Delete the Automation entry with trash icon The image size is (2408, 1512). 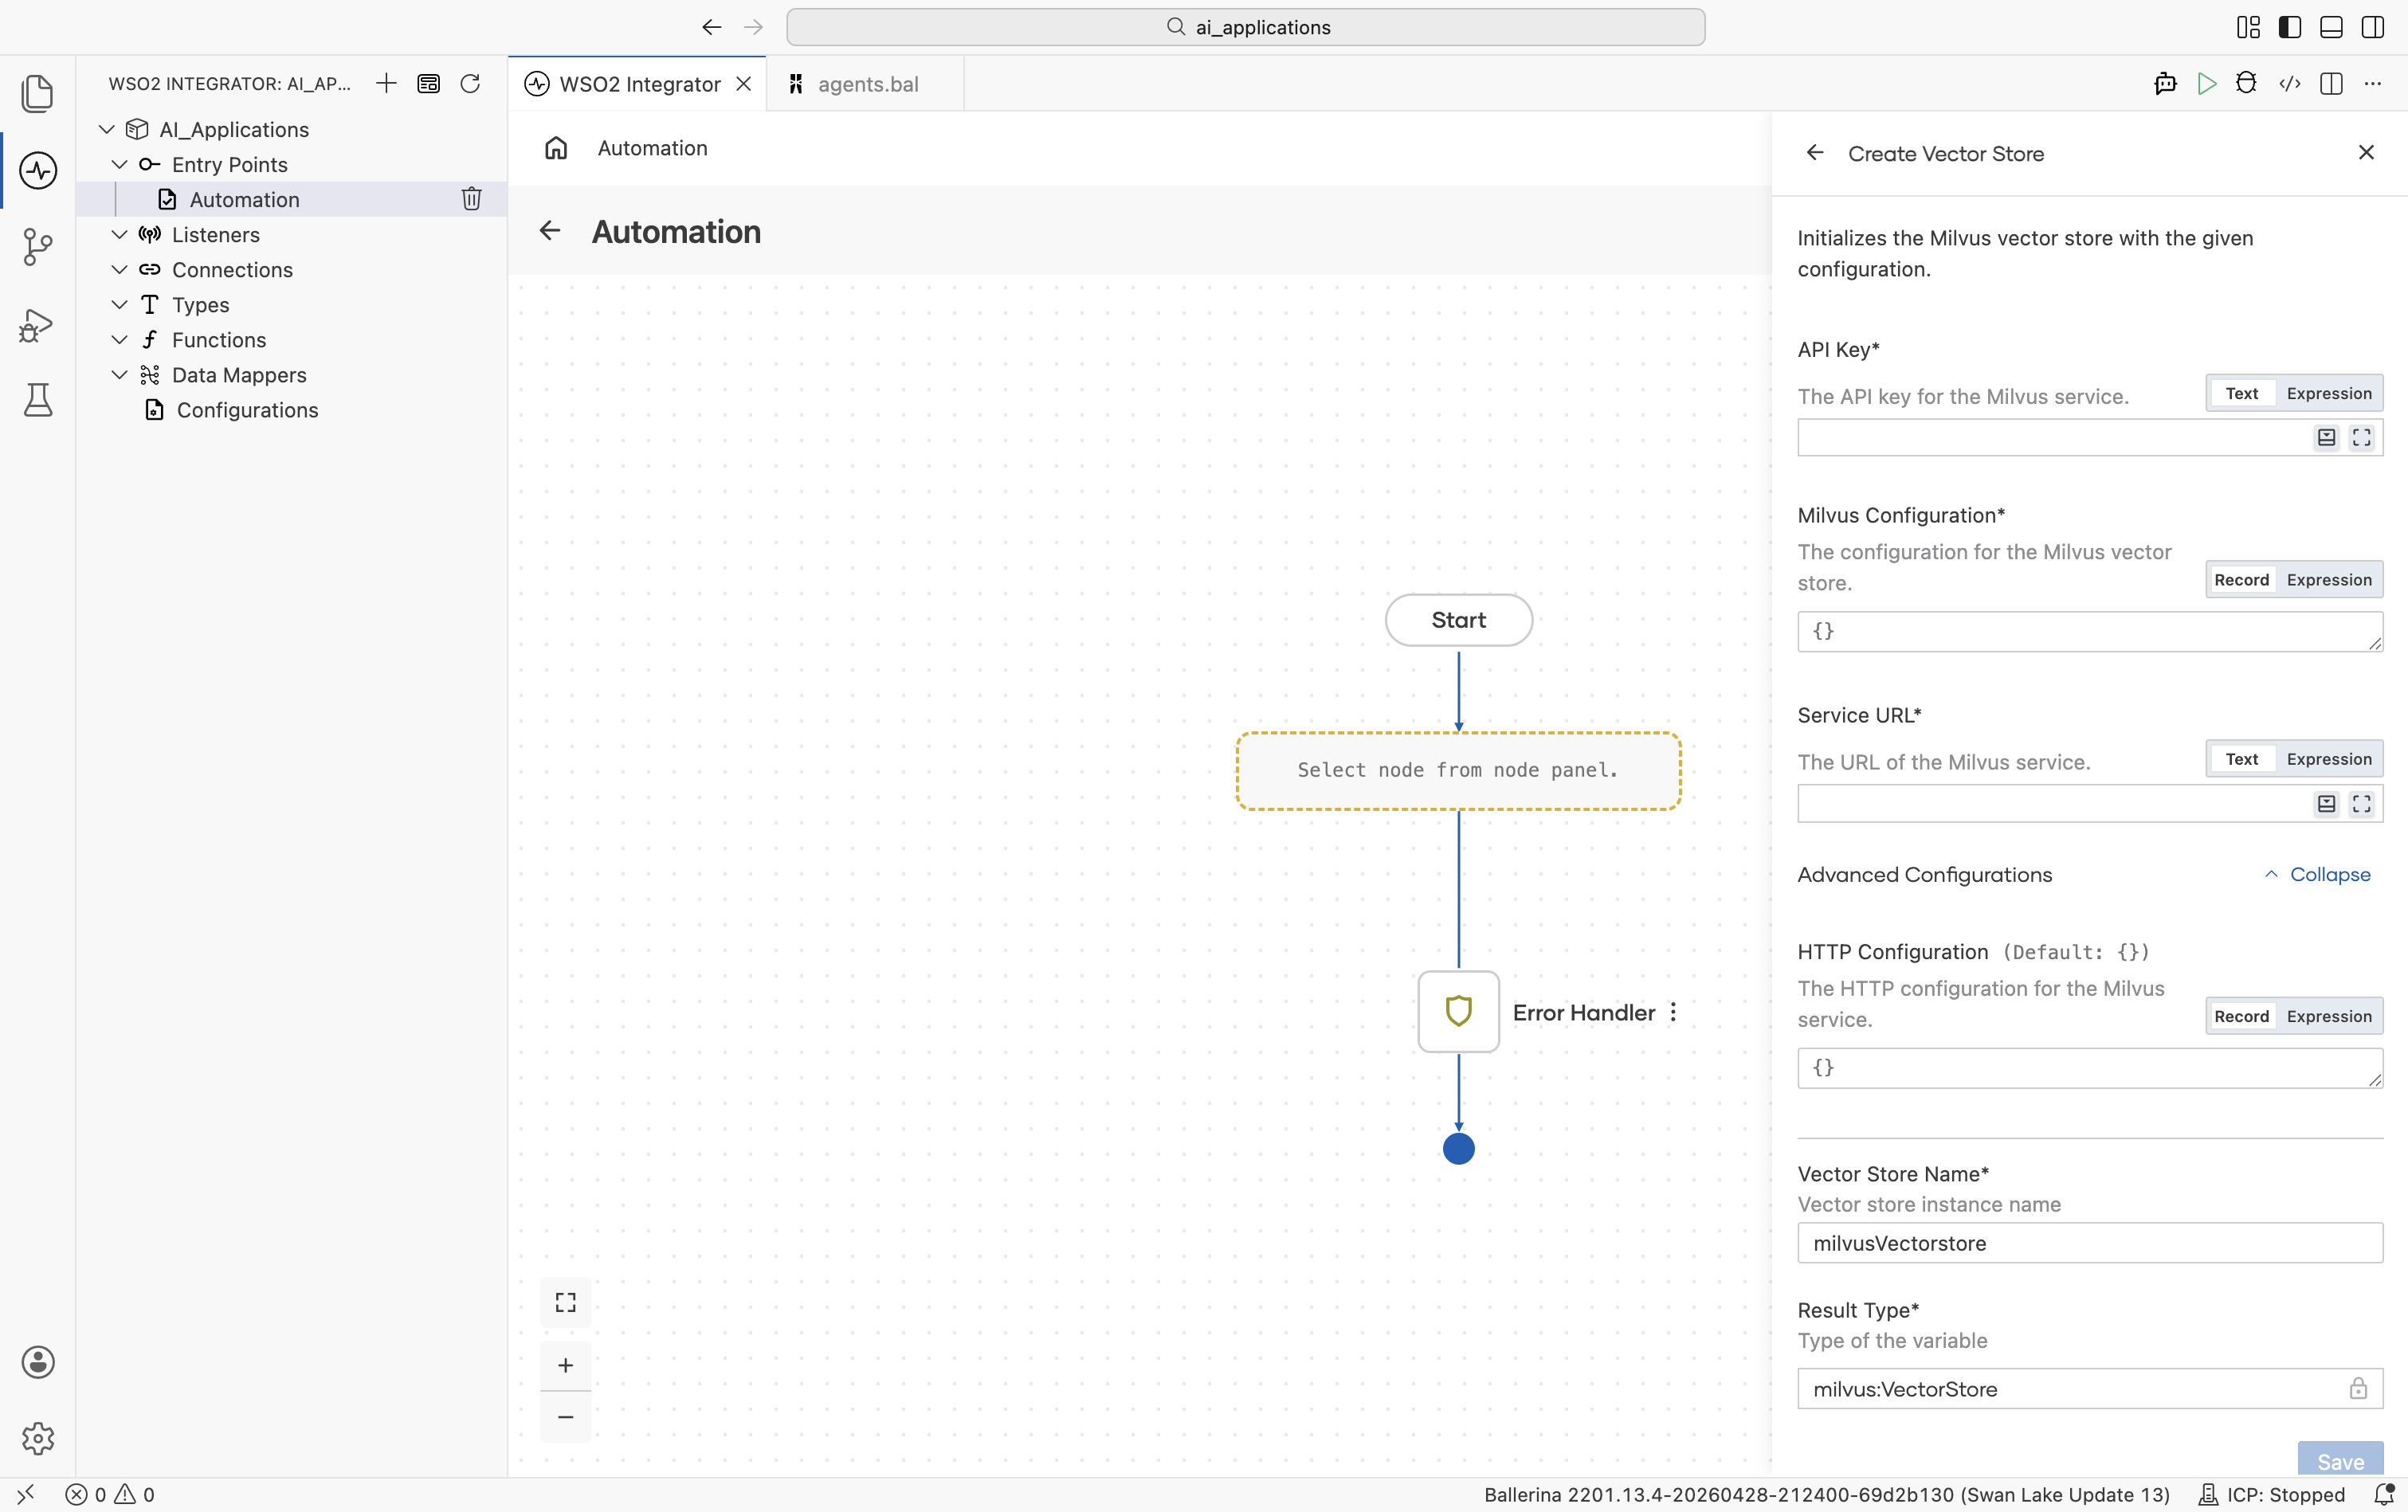(x=471, y=199)
